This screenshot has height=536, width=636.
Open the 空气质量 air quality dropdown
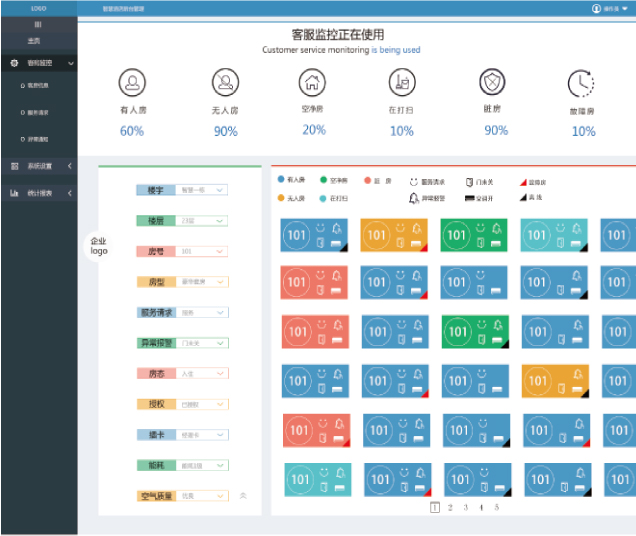[202, 496]
